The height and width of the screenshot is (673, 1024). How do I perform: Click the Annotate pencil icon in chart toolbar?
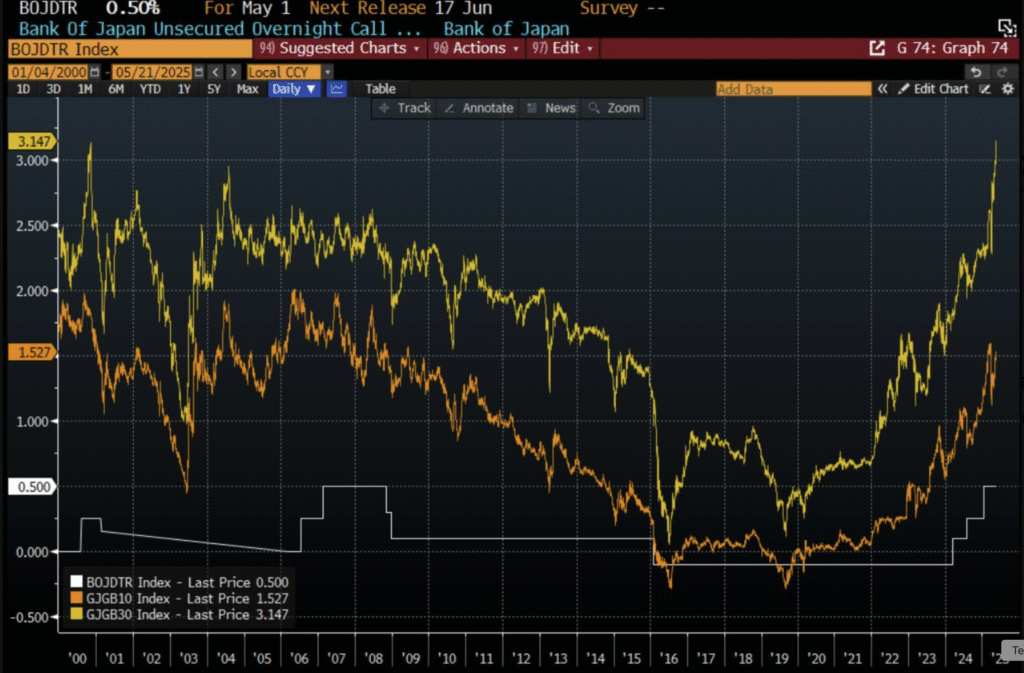coord(449,108)
